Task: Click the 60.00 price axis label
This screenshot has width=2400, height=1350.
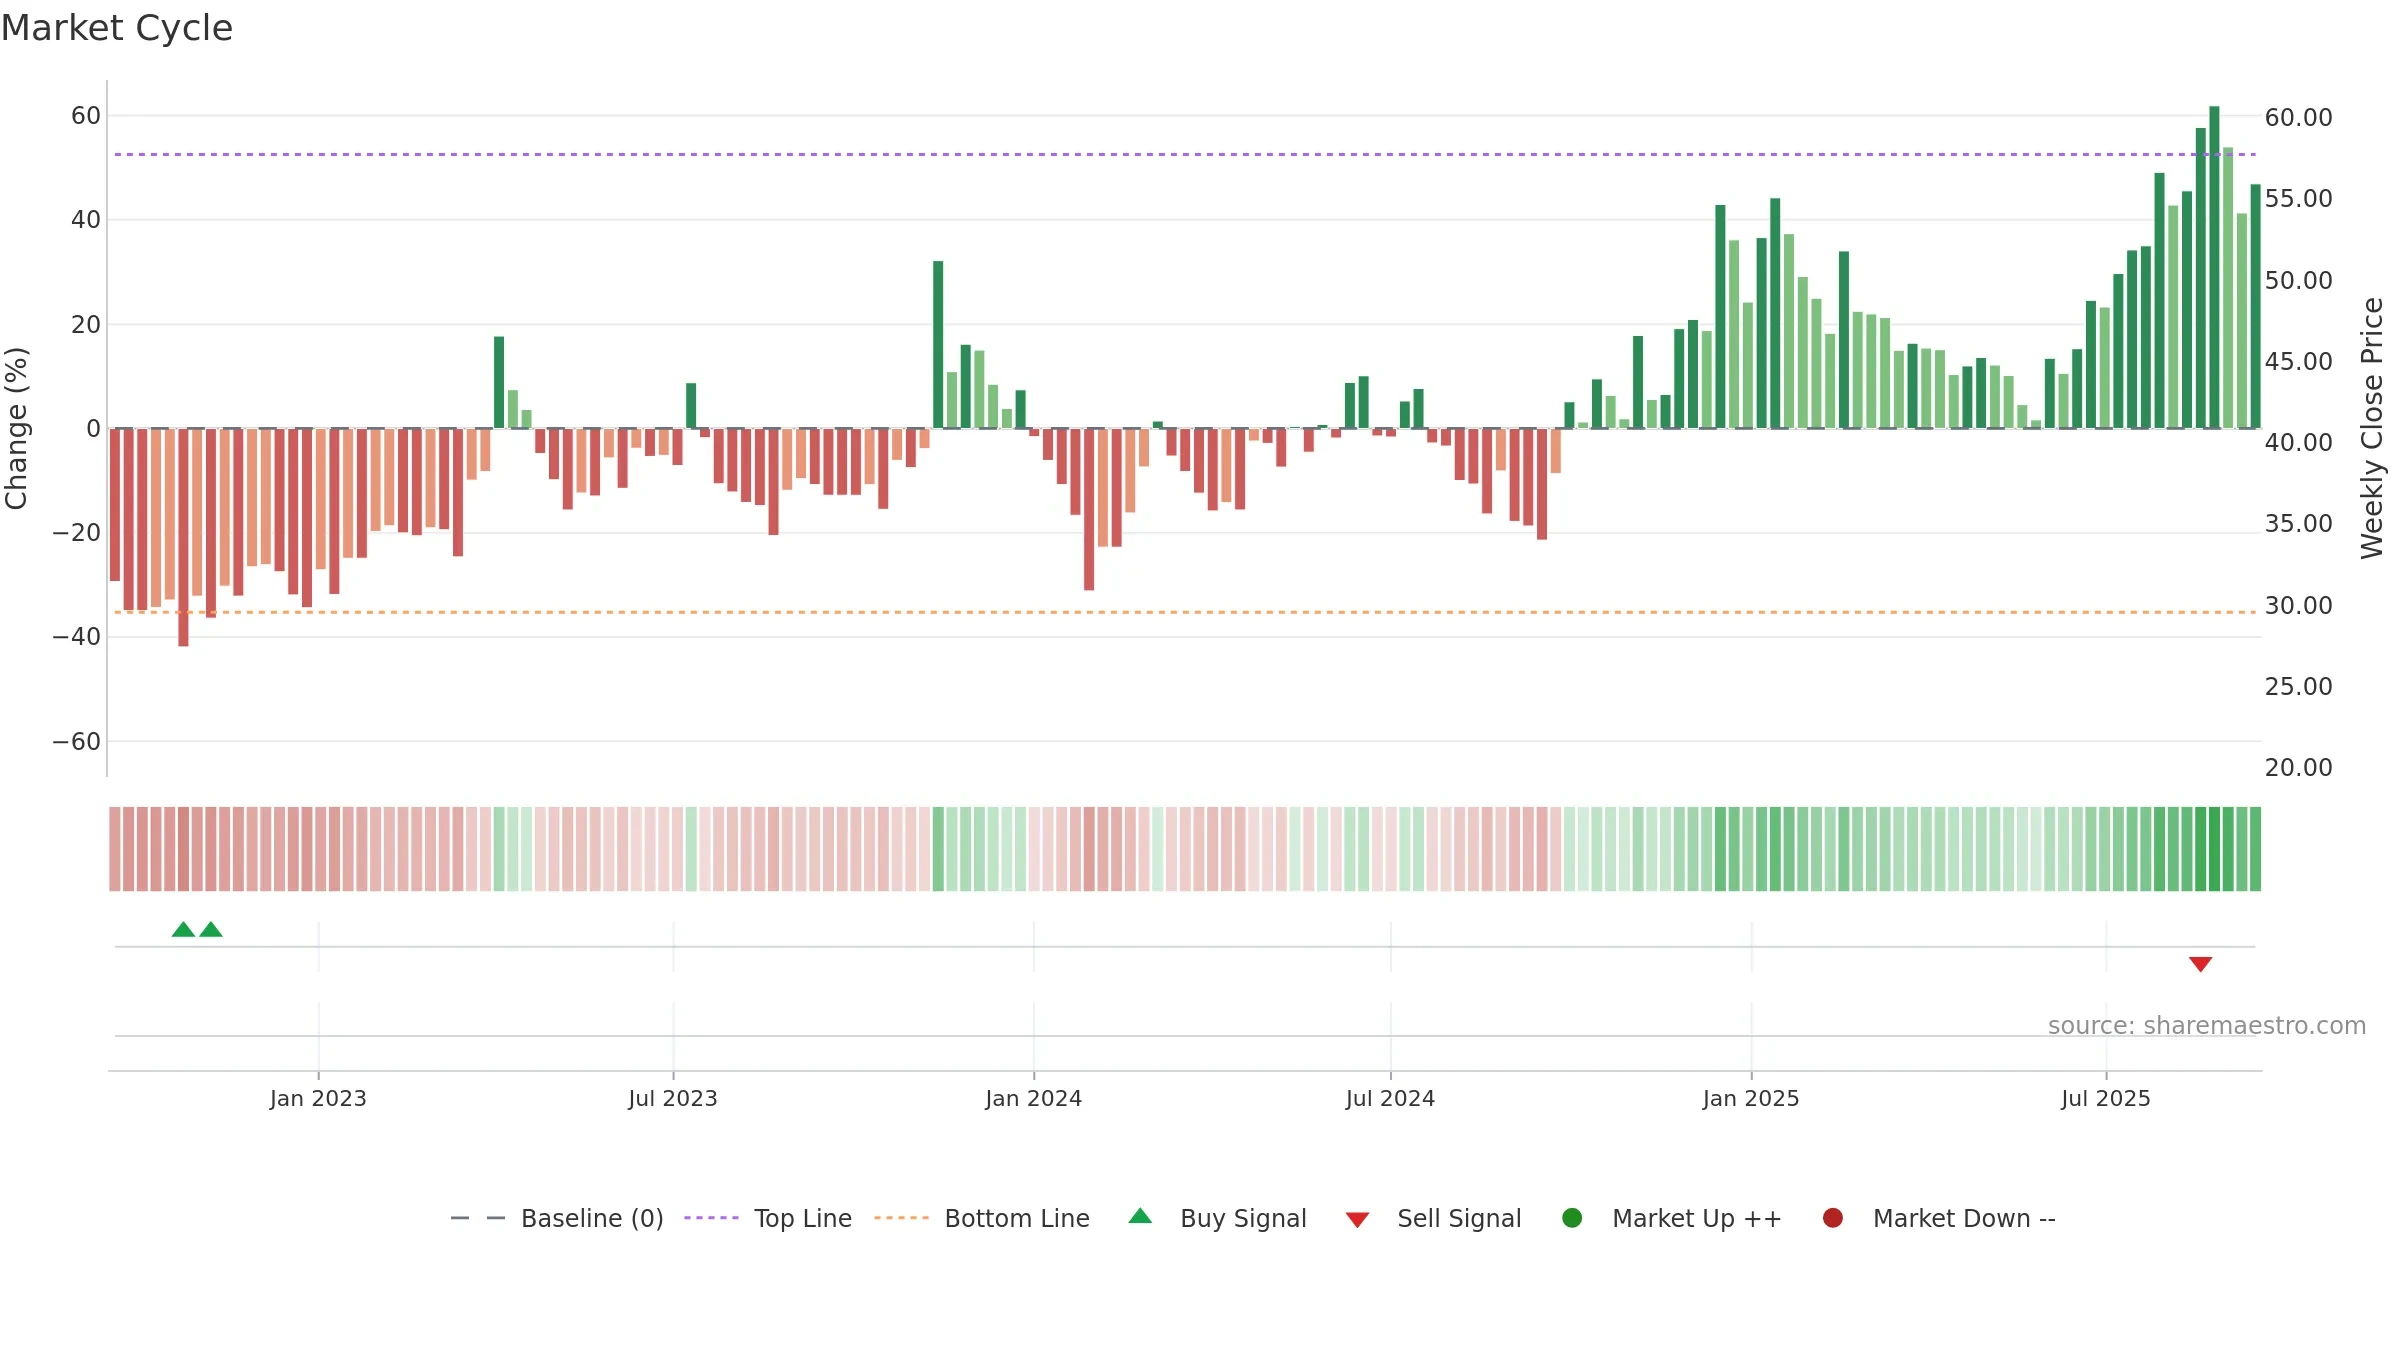Action: [x=2298, y=117]
